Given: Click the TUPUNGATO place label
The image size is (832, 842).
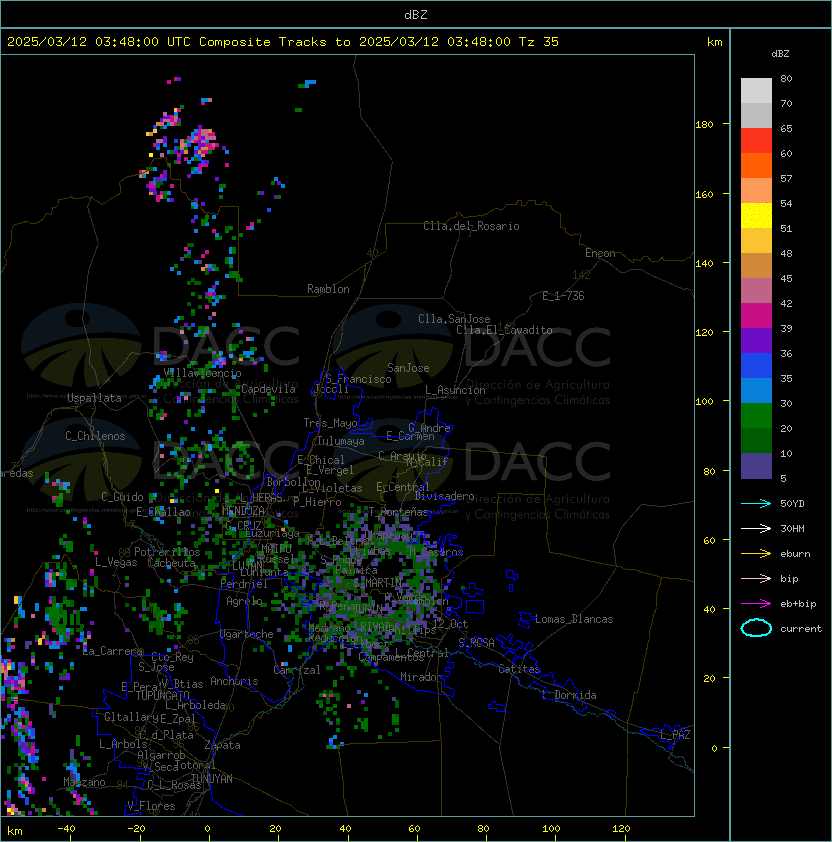Looking at the screenshot, I should (162, 695).
